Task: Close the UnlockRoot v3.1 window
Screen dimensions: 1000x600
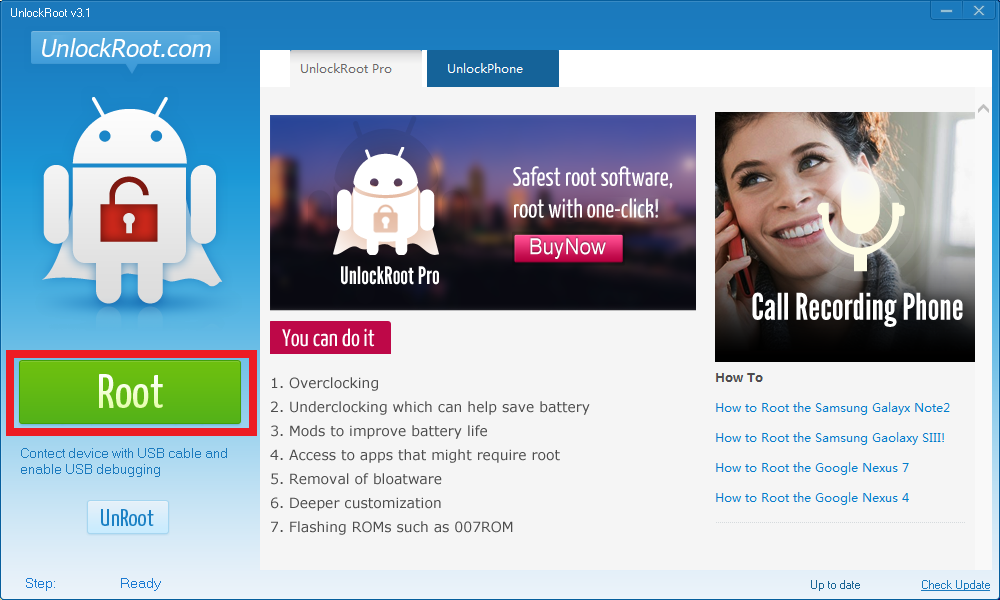Action: coord(978,11)
